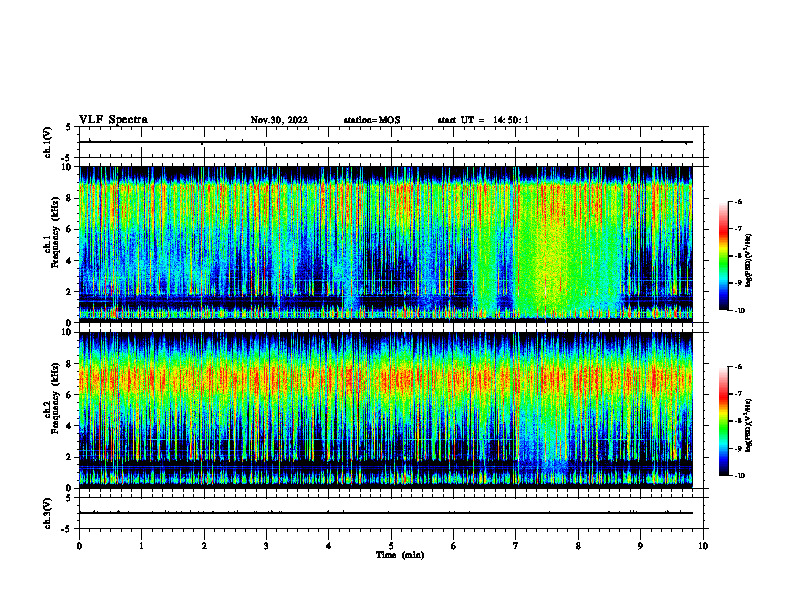
Task: Click the "-6" label on ch.1 color bar
Action: tap(738, 201)
